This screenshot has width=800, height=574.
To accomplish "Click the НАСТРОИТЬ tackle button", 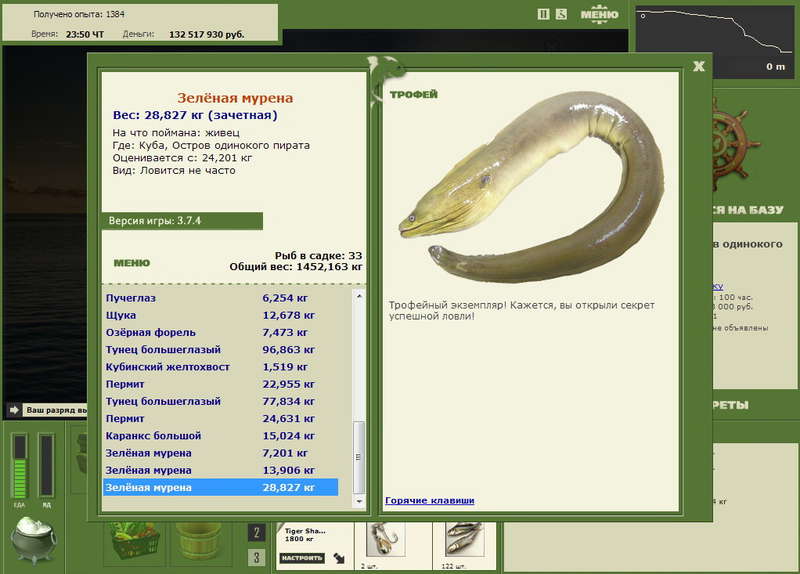I will click(x=302, y=558).
